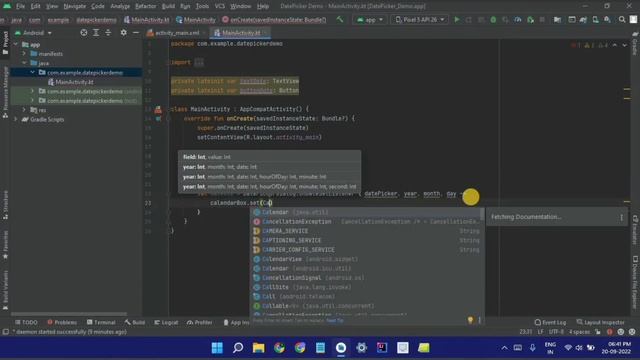Open the VCS menu
The width and height of the screenshot is (640, 360).
tap(220, 6)
